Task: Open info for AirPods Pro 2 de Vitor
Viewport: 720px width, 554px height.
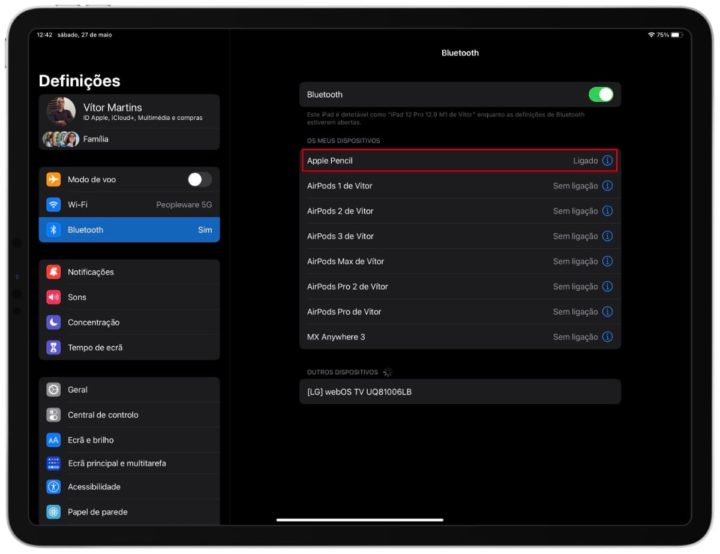Action: (608, 287)
